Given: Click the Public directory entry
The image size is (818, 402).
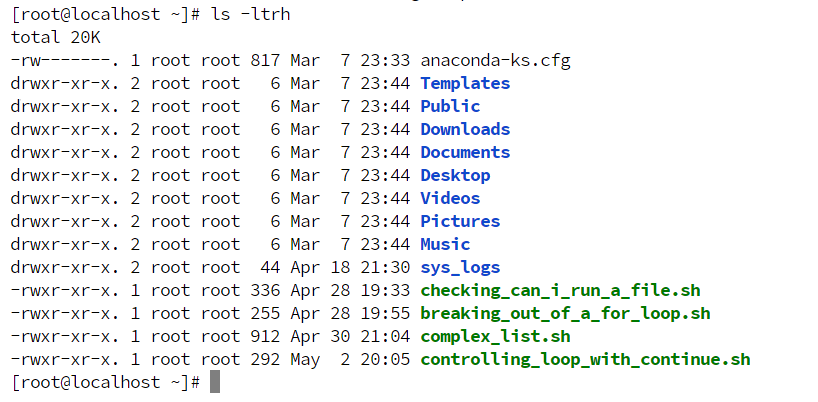Looking at the screenshot, I should click(450, 106).
